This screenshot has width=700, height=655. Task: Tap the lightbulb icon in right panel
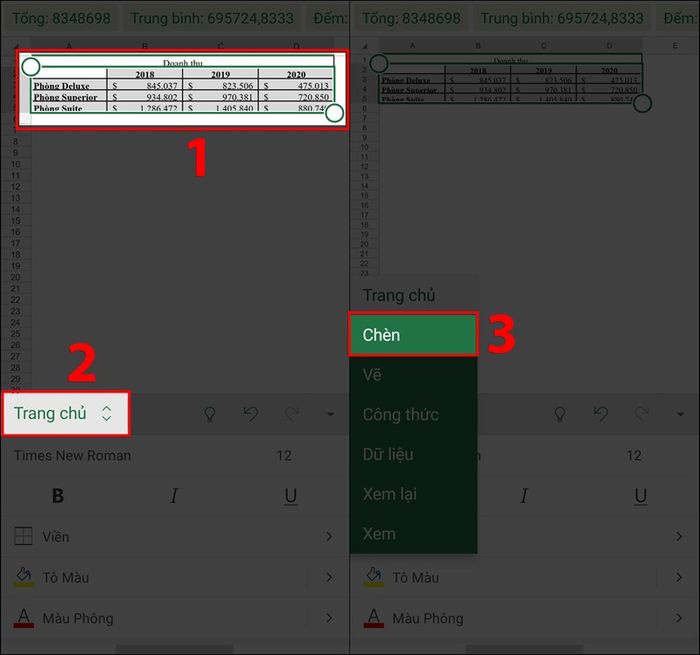[x=560, y=414]
